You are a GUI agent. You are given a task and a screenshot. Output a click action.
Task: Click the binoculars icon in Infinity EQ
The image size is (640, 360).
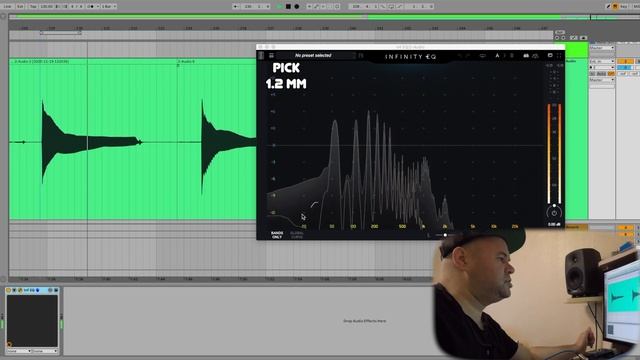(x=526, y=56)
